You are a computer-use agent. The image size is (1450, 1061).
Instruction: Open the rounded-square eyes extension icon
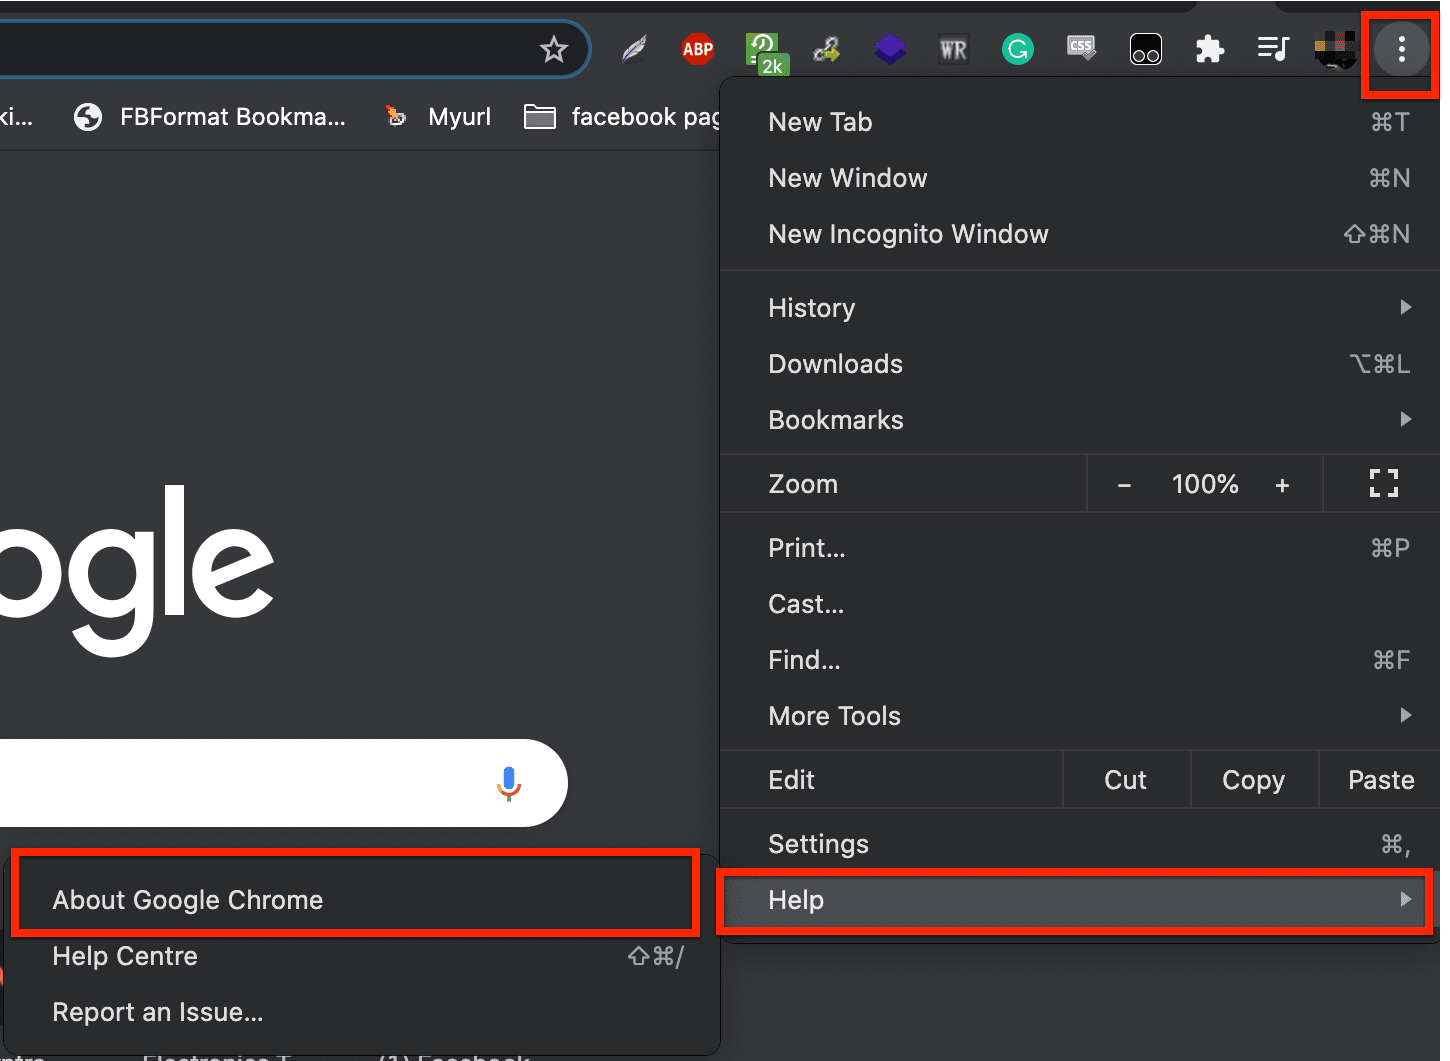[x=1145, y=49]
